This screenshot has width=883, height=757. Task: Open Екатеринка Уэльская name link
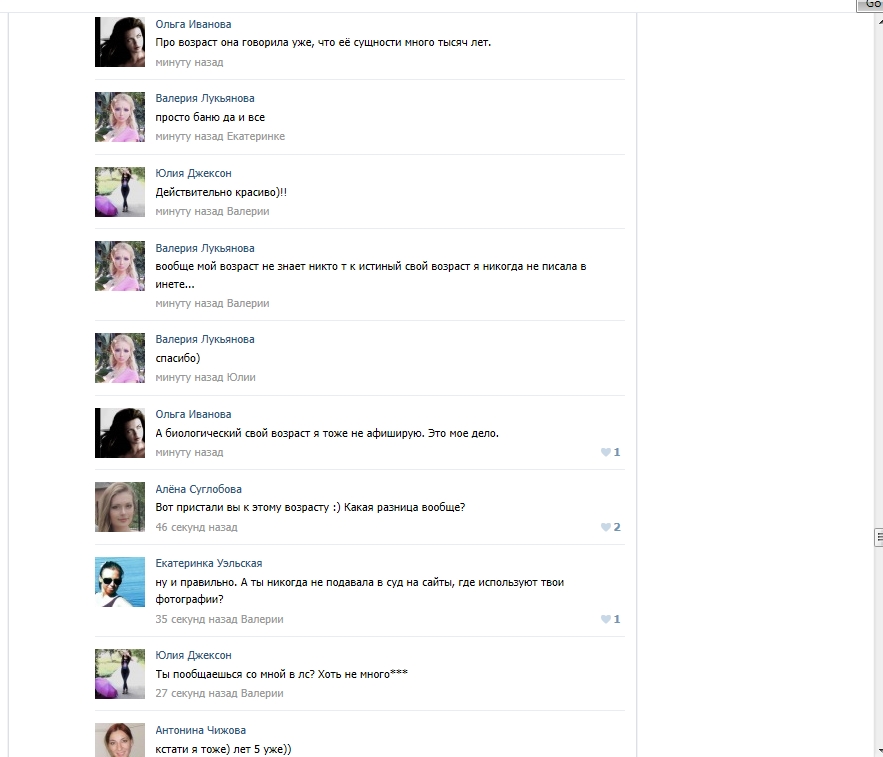click(208, 563)
